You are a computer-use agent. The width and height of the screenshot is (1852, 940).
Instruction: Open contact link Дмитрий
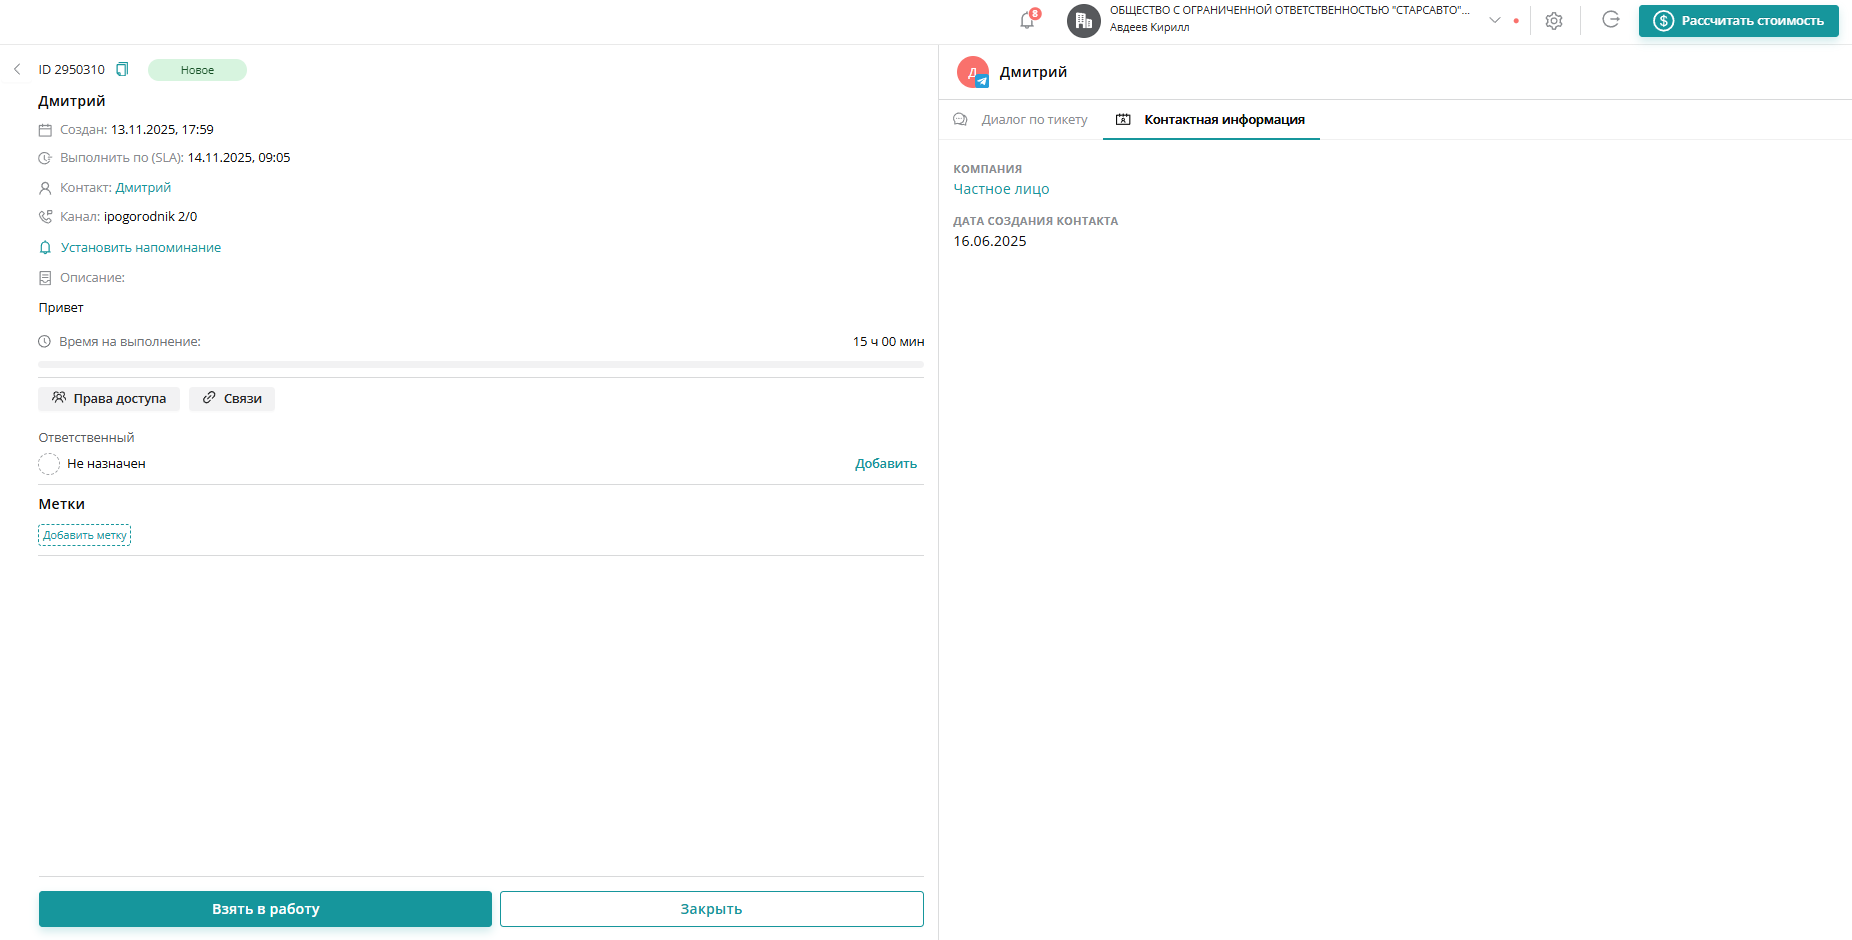[143, 188]
